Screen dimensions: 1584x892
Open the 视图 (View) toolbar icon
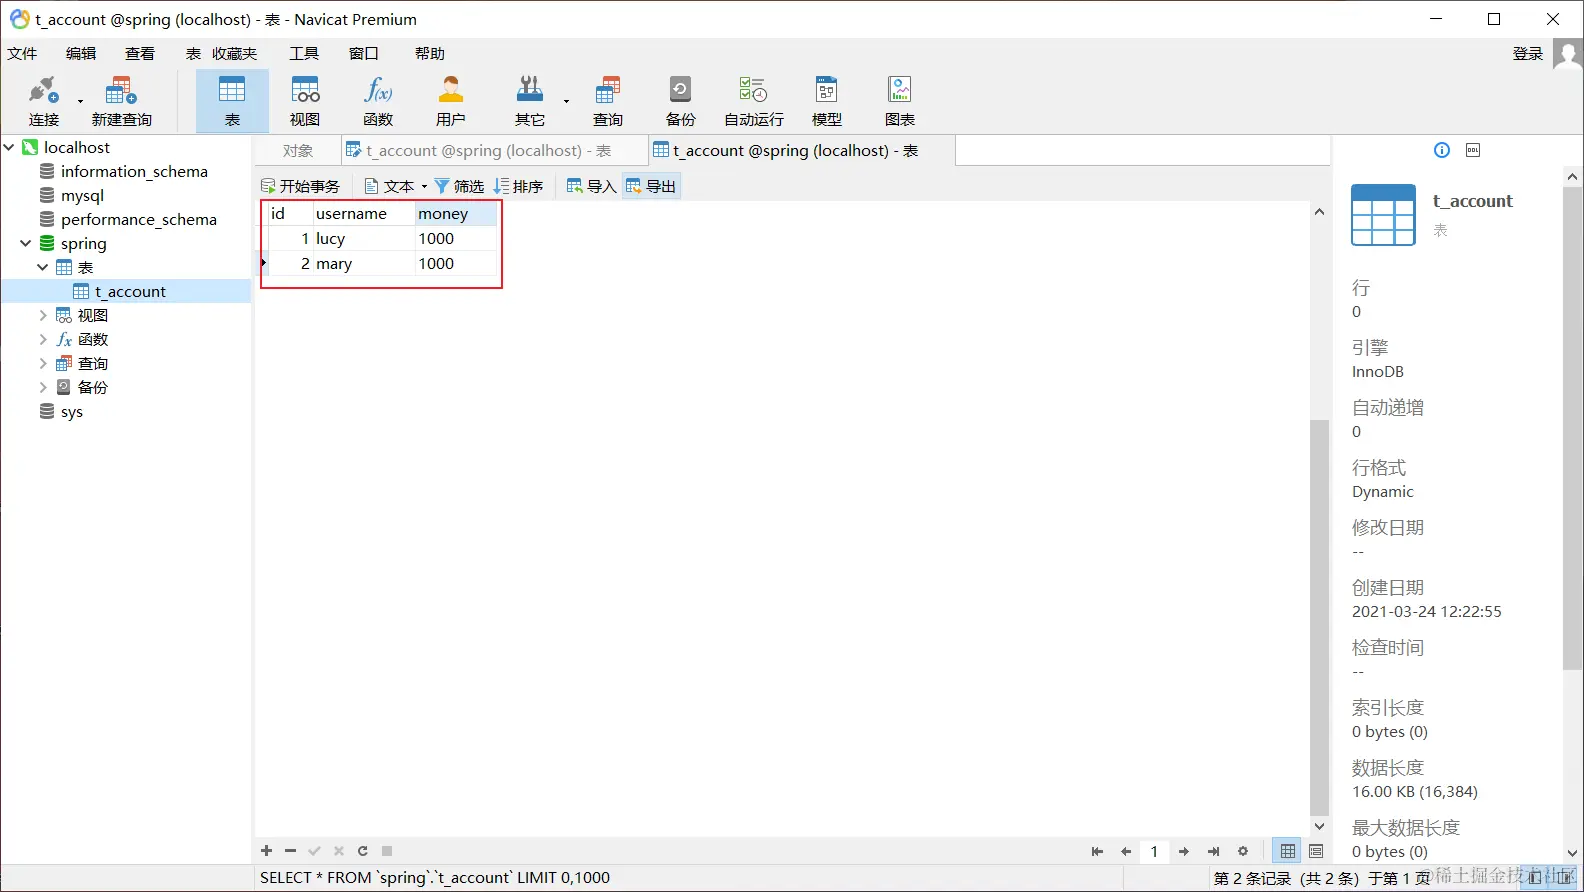pyautogui.click(x=305, y=101)
